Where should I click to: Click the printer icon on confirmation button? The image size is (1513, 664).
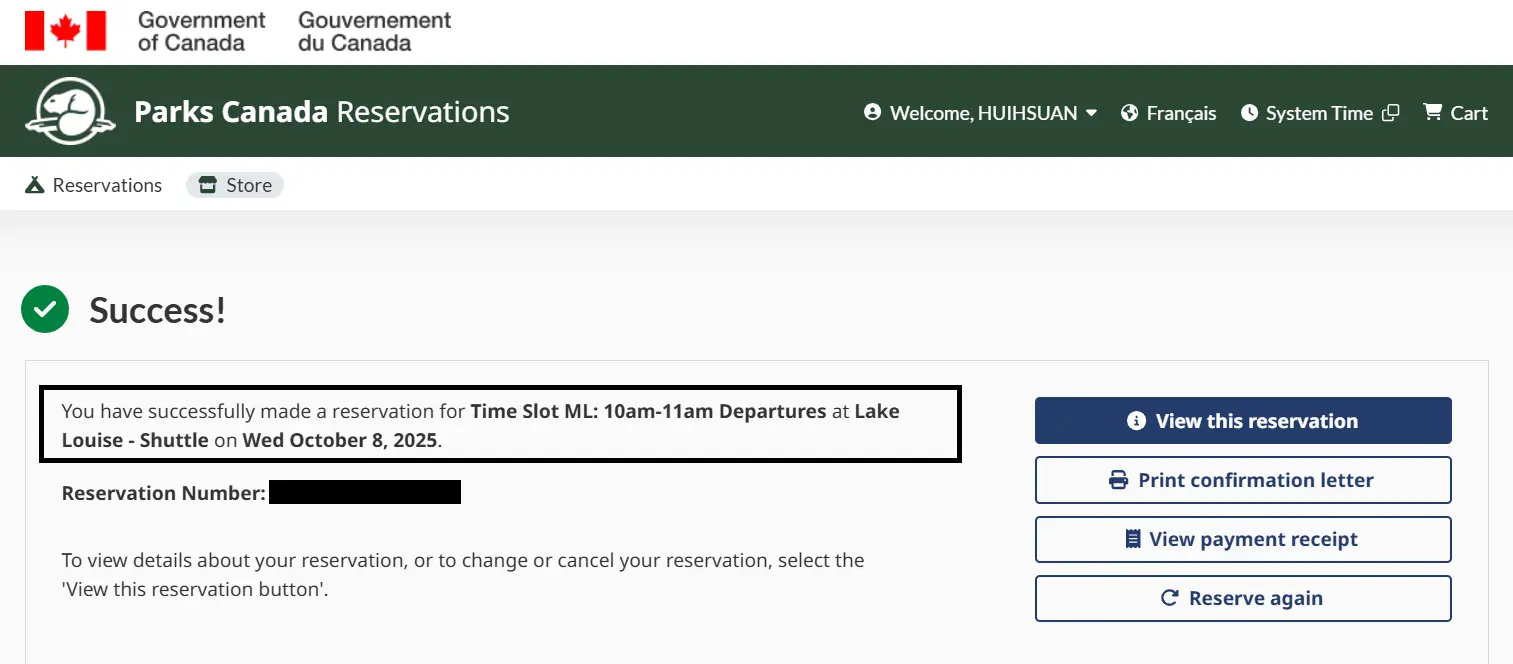pos(1119,480)
